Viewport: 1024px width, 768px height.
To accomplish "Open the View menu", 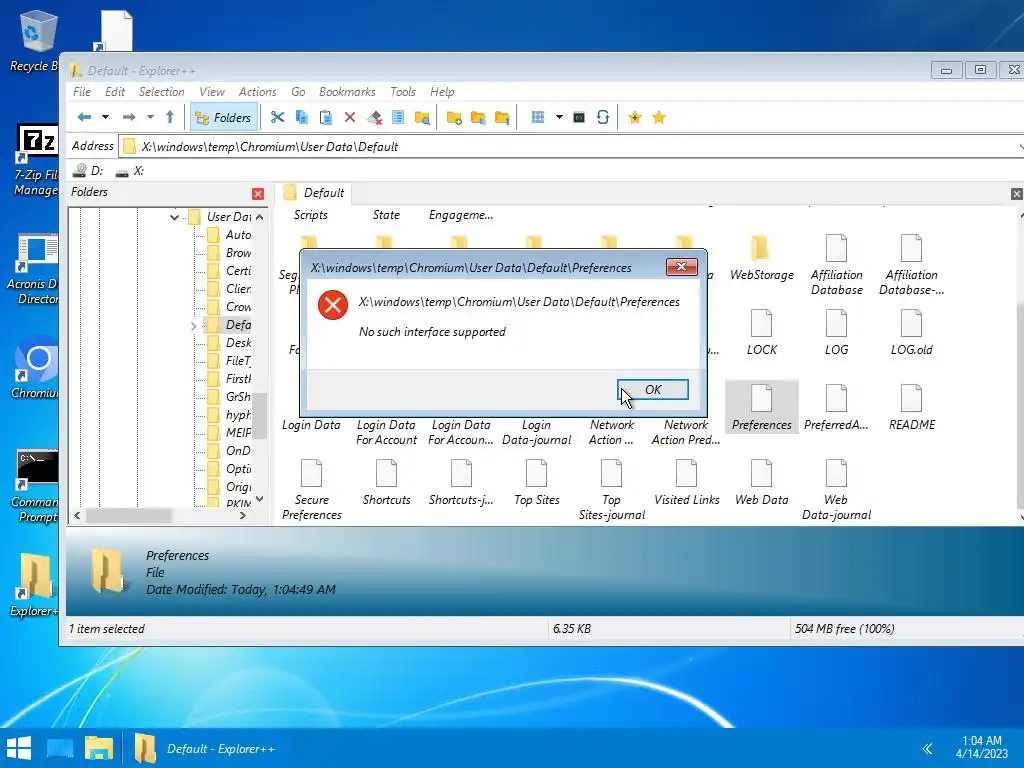I will (212, 92).
